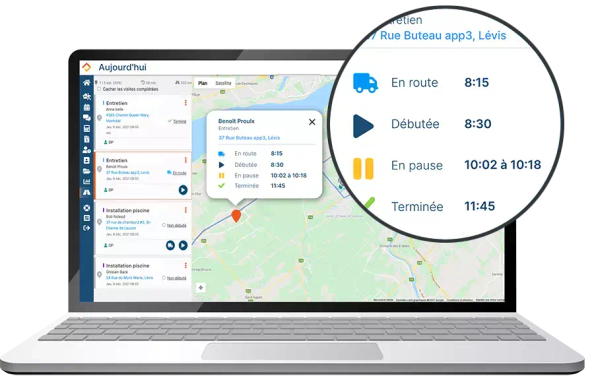
Task: Open three-dot menu on Benoit Proulx Entretien card
Action: point(186,160)
